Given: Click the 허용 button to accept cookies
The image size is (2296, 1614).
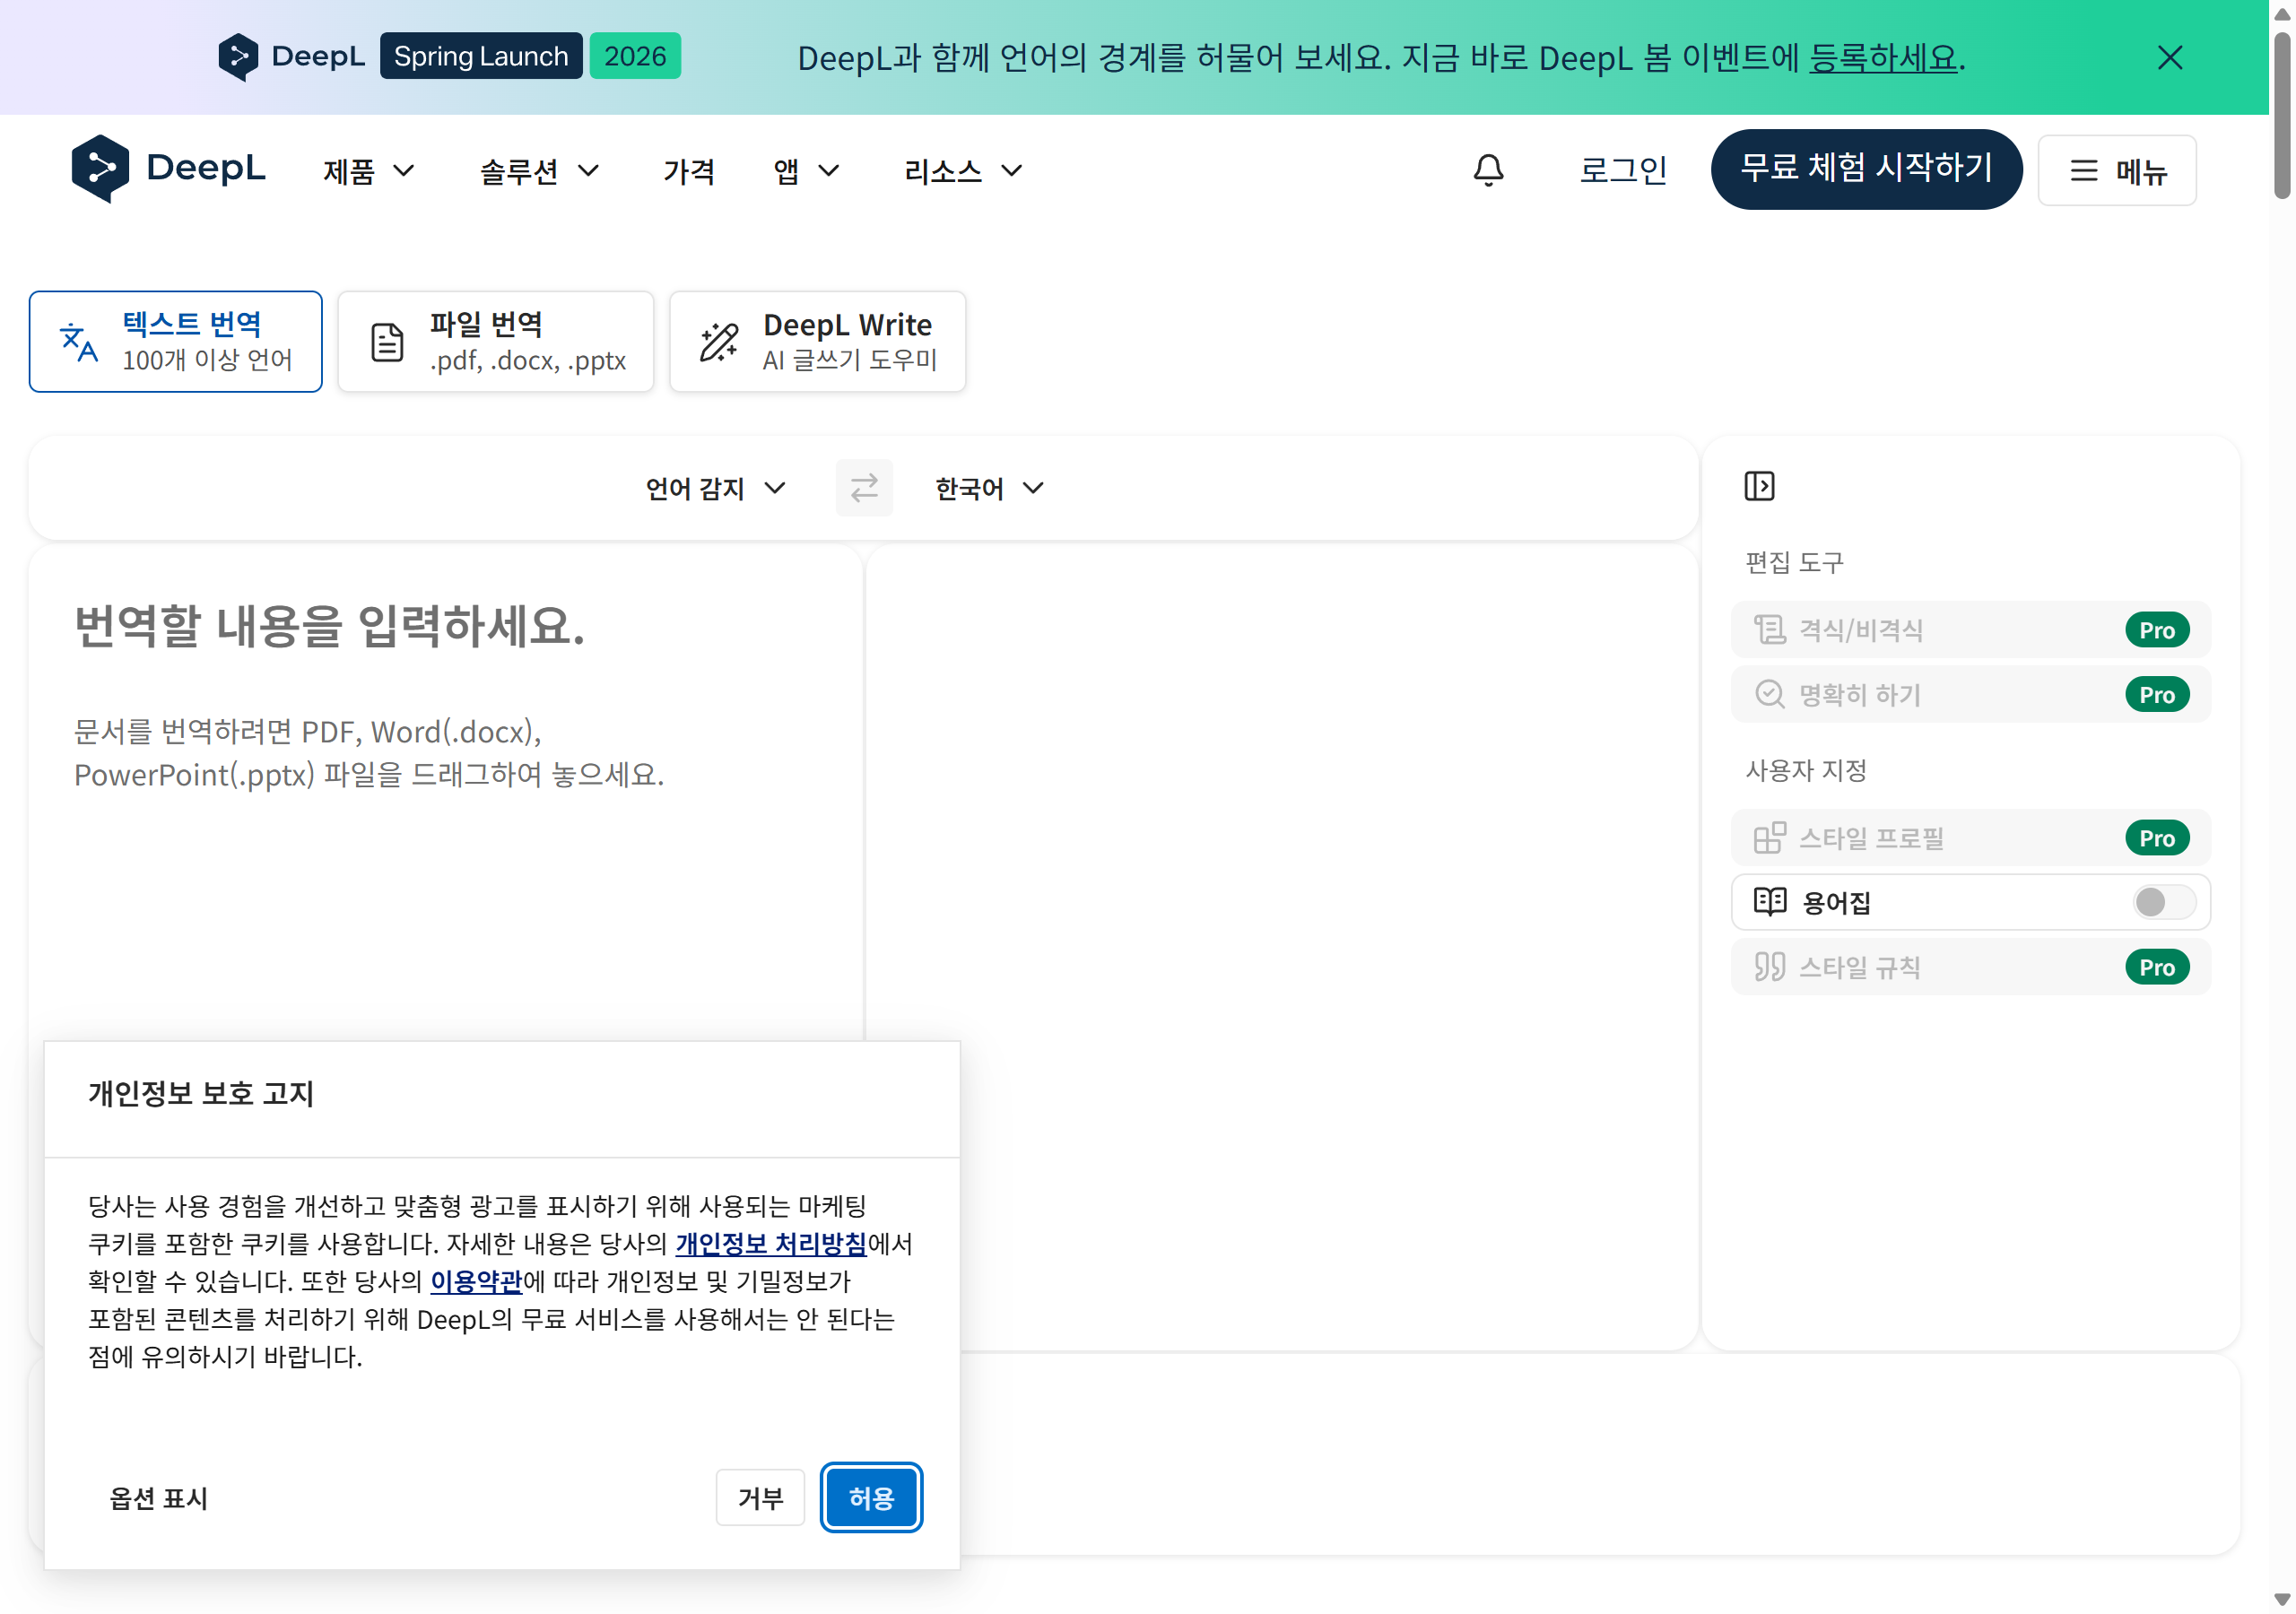Looking at the screenshot, I should pyautogui.click(x=871, y=1497).
